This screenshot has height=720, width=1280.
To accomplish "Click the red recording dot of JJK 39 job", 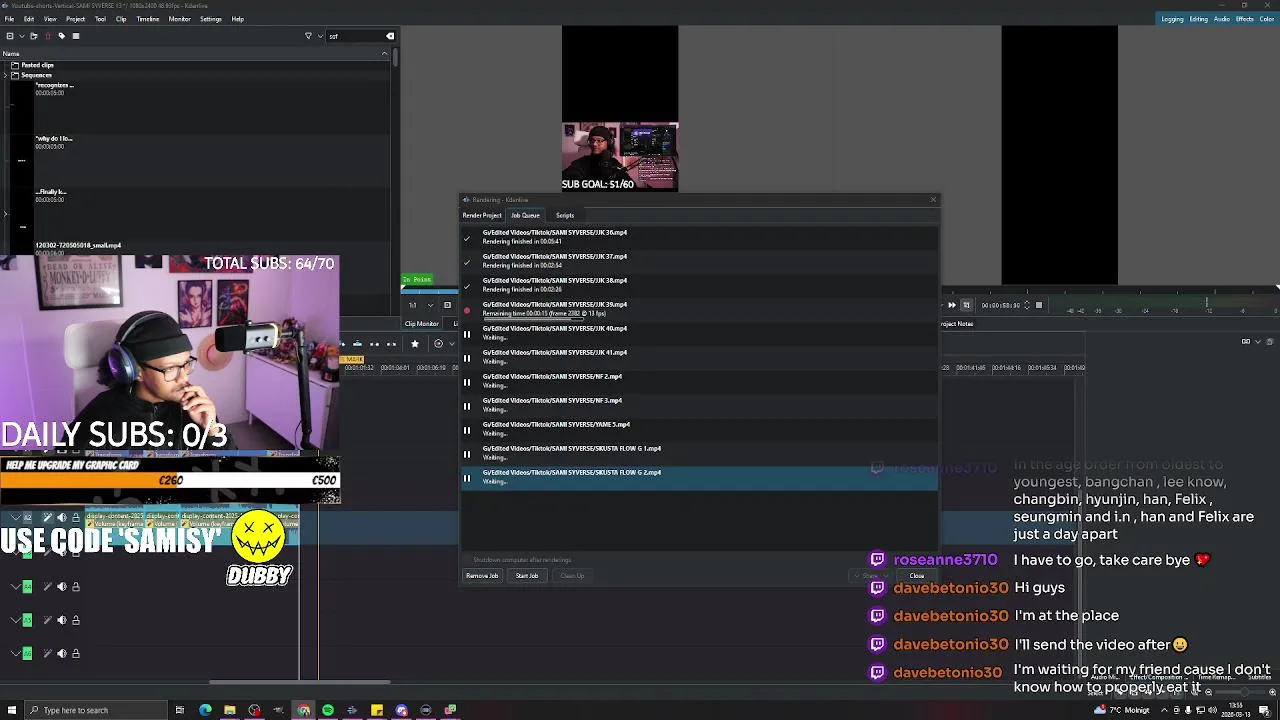I will tap(466, 311).
